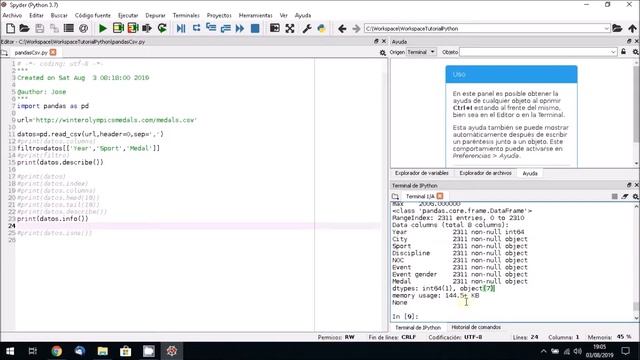Switch to Explorador de archivos tab
The width and height of the screenshot is (640, 360).
coord(485,173)
